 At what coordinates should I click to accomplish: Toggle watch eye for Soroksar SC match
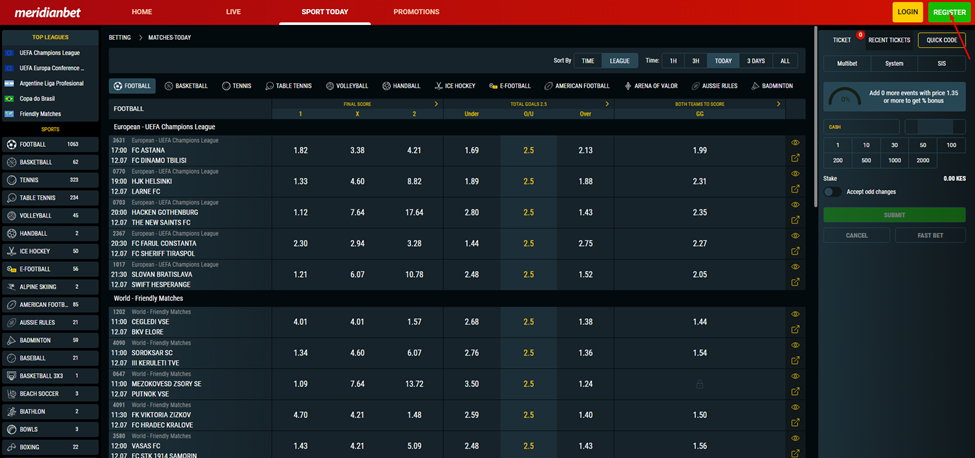pos(795,346)
